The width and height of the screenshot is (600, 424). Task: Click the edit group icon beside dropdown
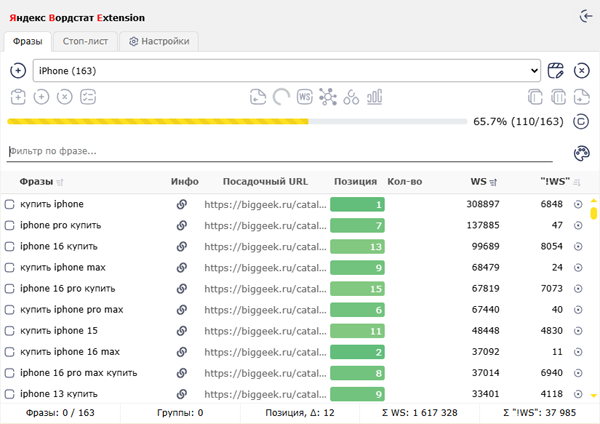pos(557,70)
